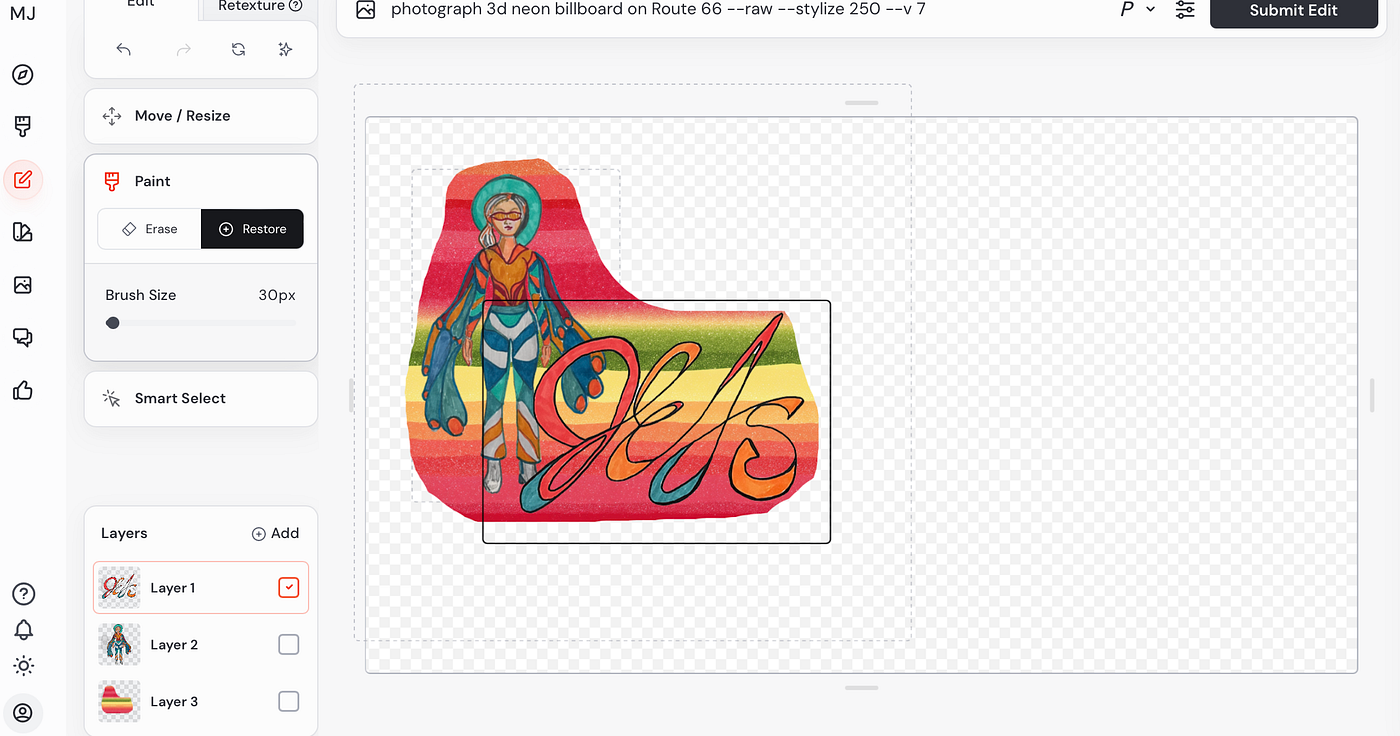This screenshot has height=736, width=1400.
Task: Click the Layers panel heading
Action: tap(124, 533)
